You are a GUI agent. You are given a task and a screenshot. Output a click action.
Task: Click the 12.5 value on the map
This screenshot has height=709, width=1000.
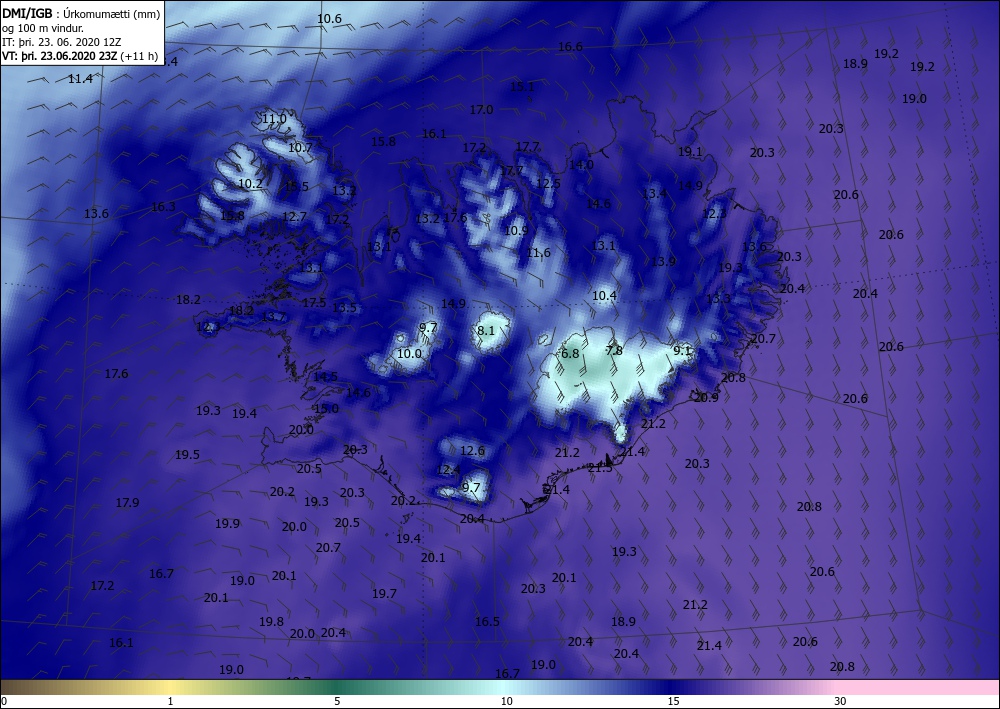click(x=548, y=183)
